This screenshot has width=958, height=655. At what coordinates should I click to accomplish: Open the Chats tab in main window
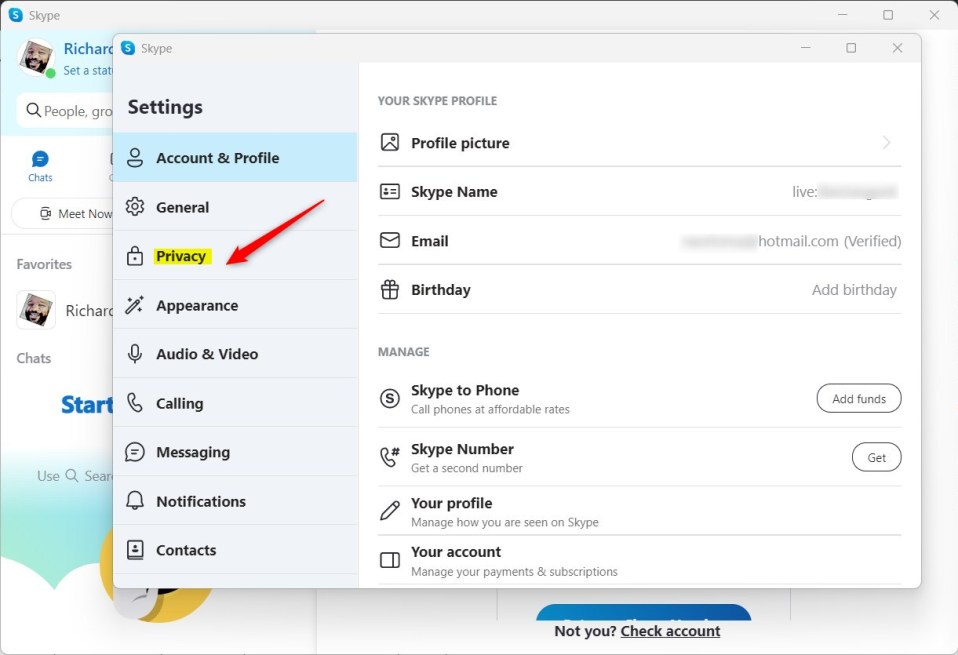point(40,166)
